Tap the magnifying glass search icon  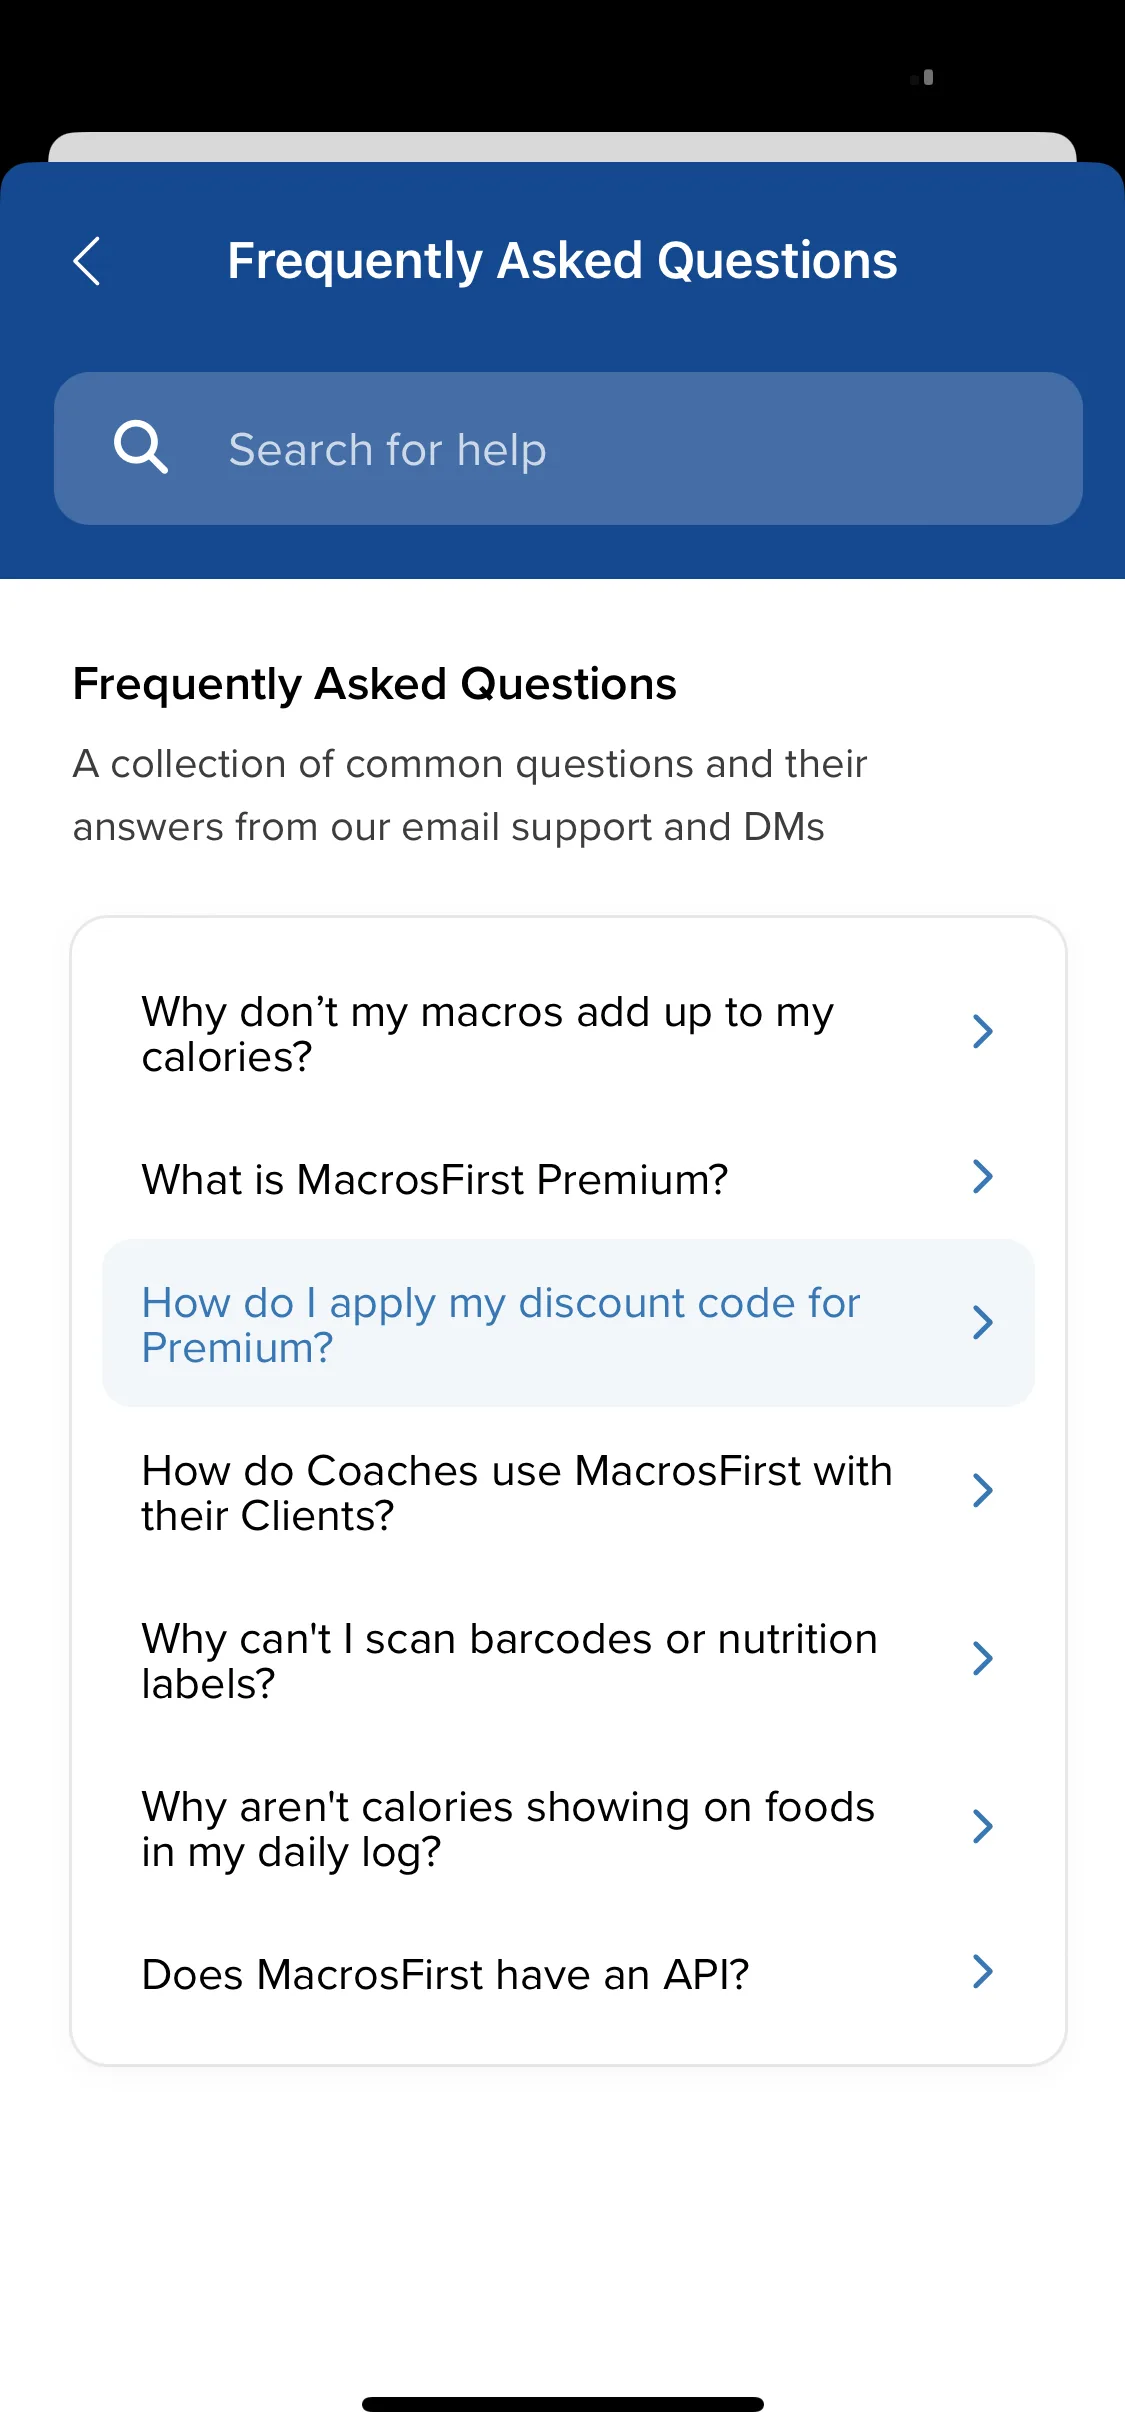point(140,447)
